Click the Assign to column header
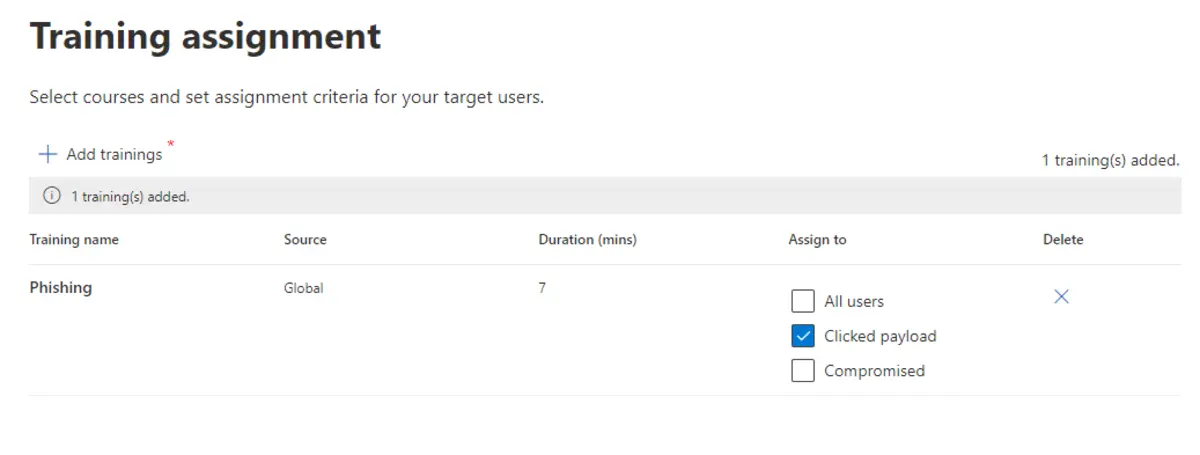The height and width of the screenshot is (455, 1200). point(817,240)
